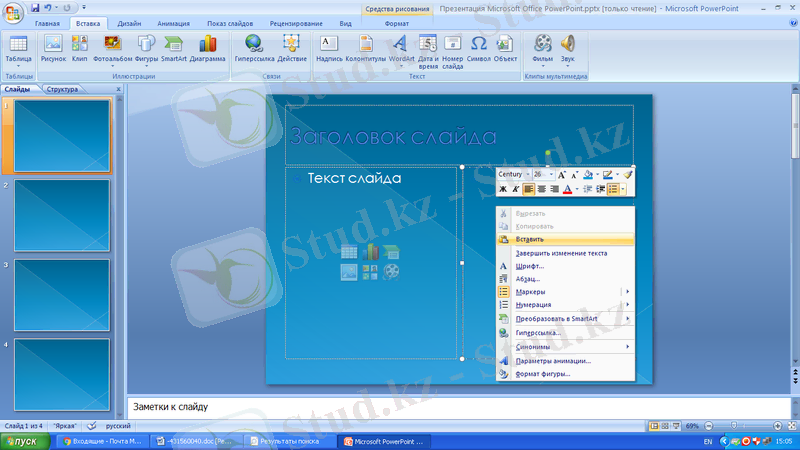Click the Надпись text box icon

[x=329, y=46]
